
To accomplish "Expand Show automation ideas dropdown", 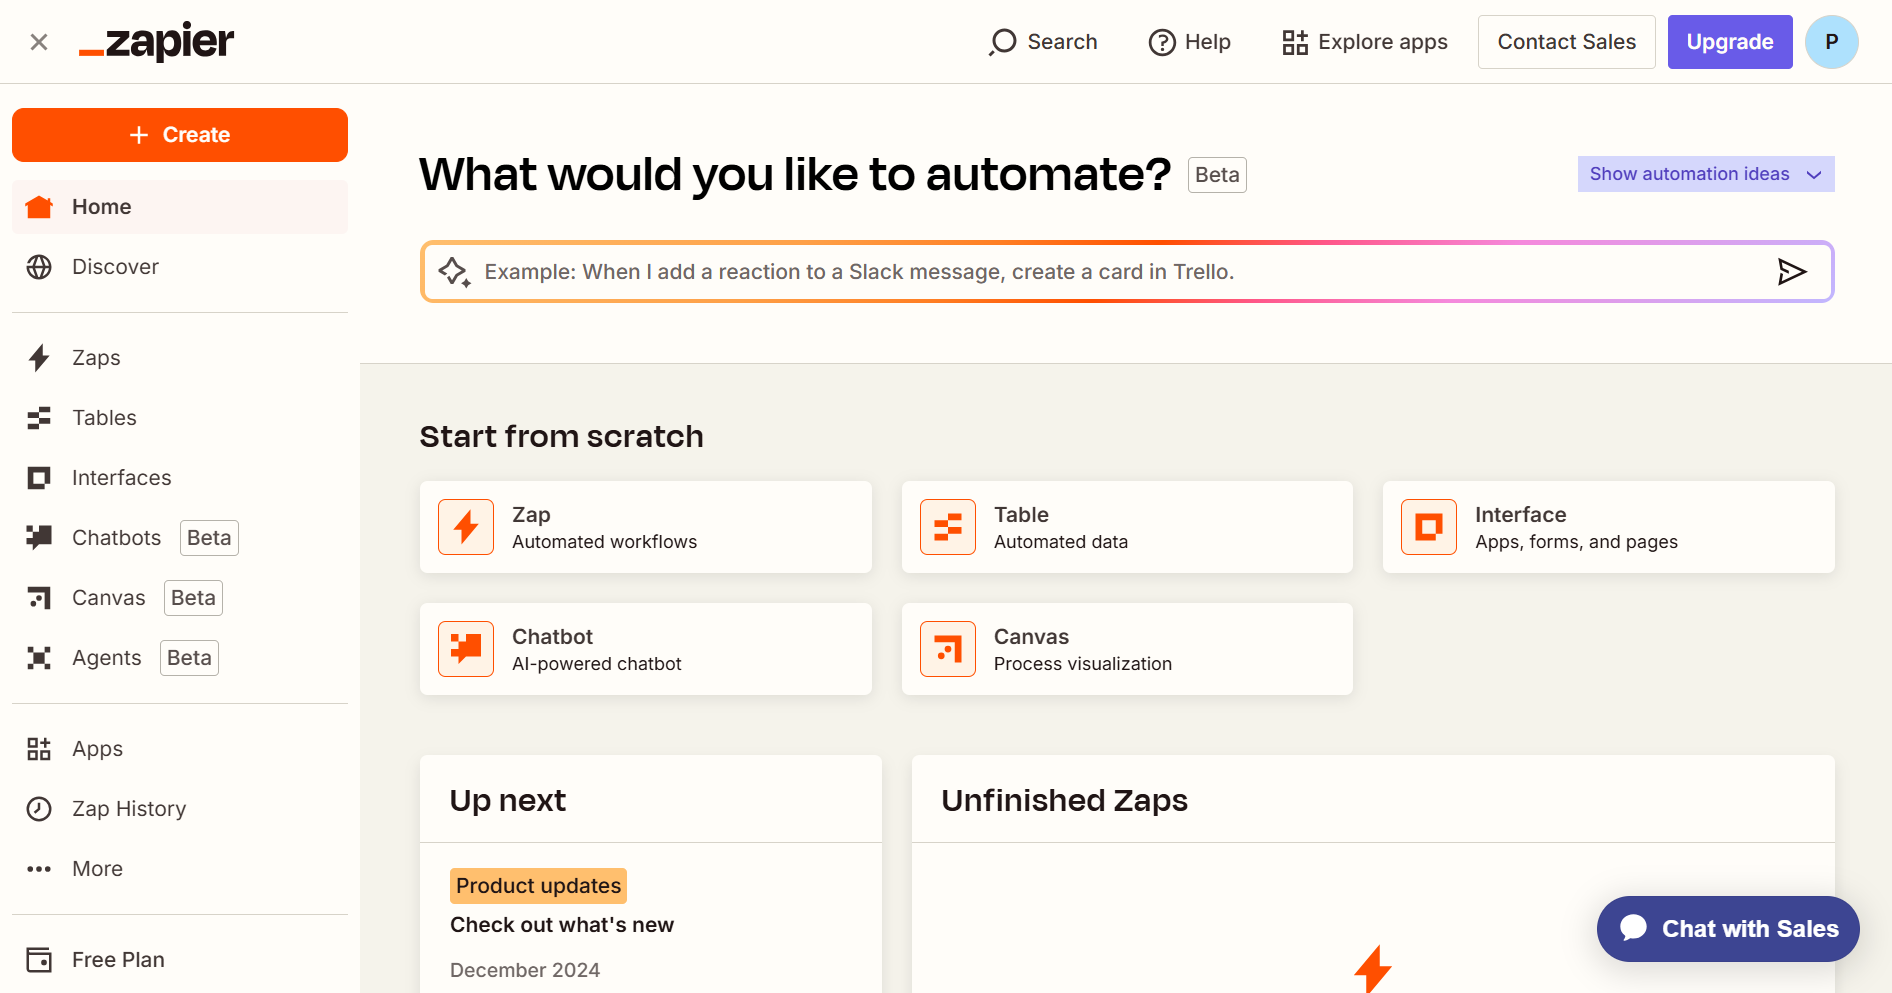I will (x=1706, y=174).
